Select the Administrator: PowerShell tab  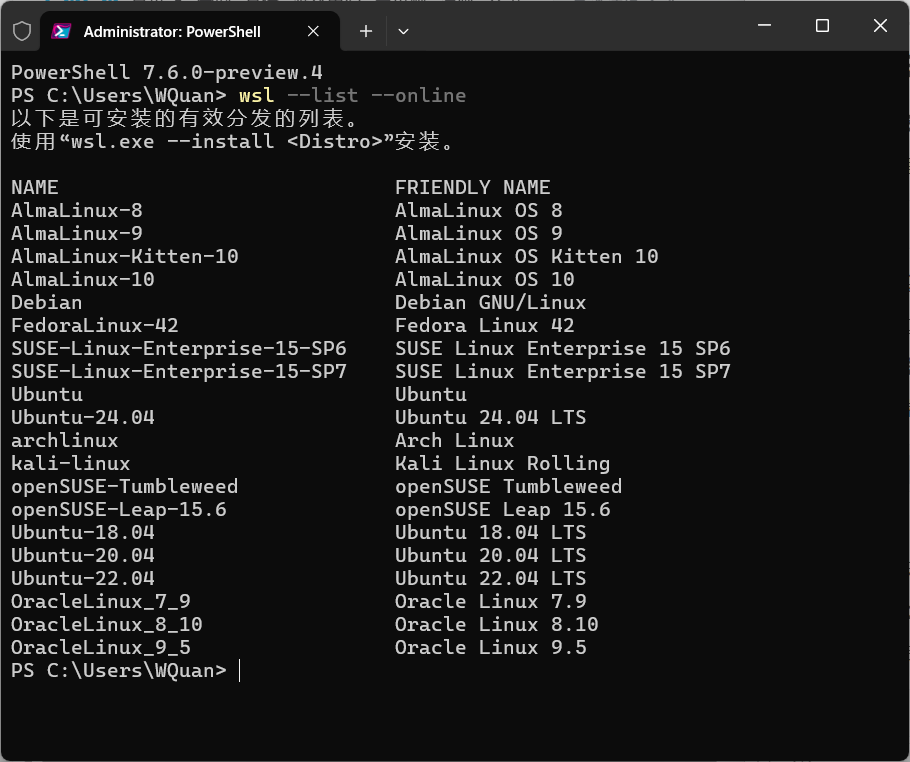[x=172, y=31]
